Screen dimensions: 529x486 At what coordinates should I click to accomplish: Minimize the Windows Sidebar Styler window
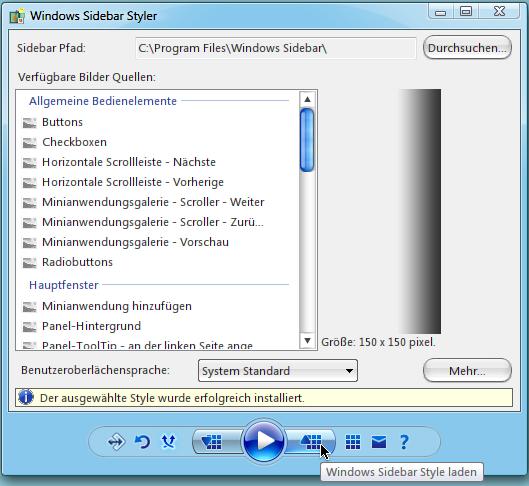coord(441,12)
